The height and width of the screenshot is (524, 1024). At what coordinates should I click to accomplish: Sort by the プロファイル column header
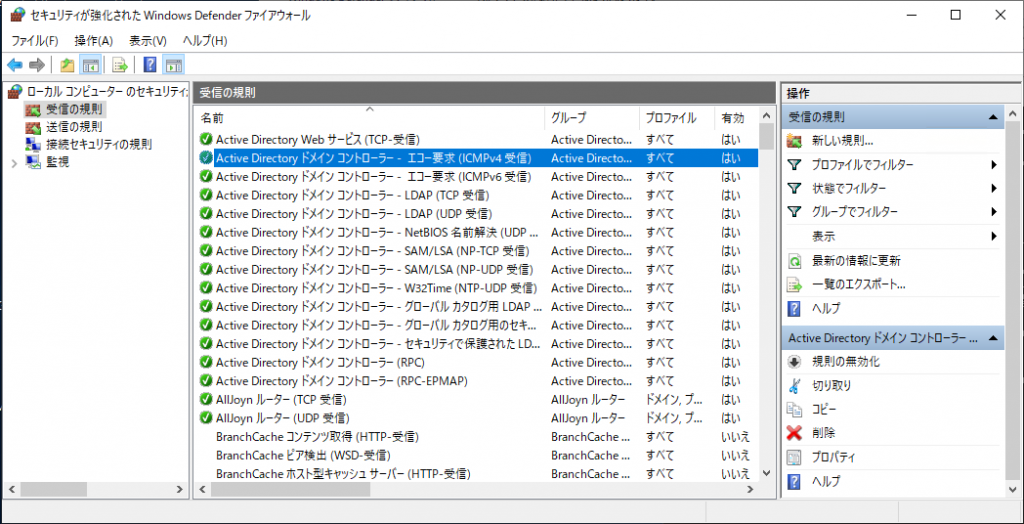[x=677, y=118]
